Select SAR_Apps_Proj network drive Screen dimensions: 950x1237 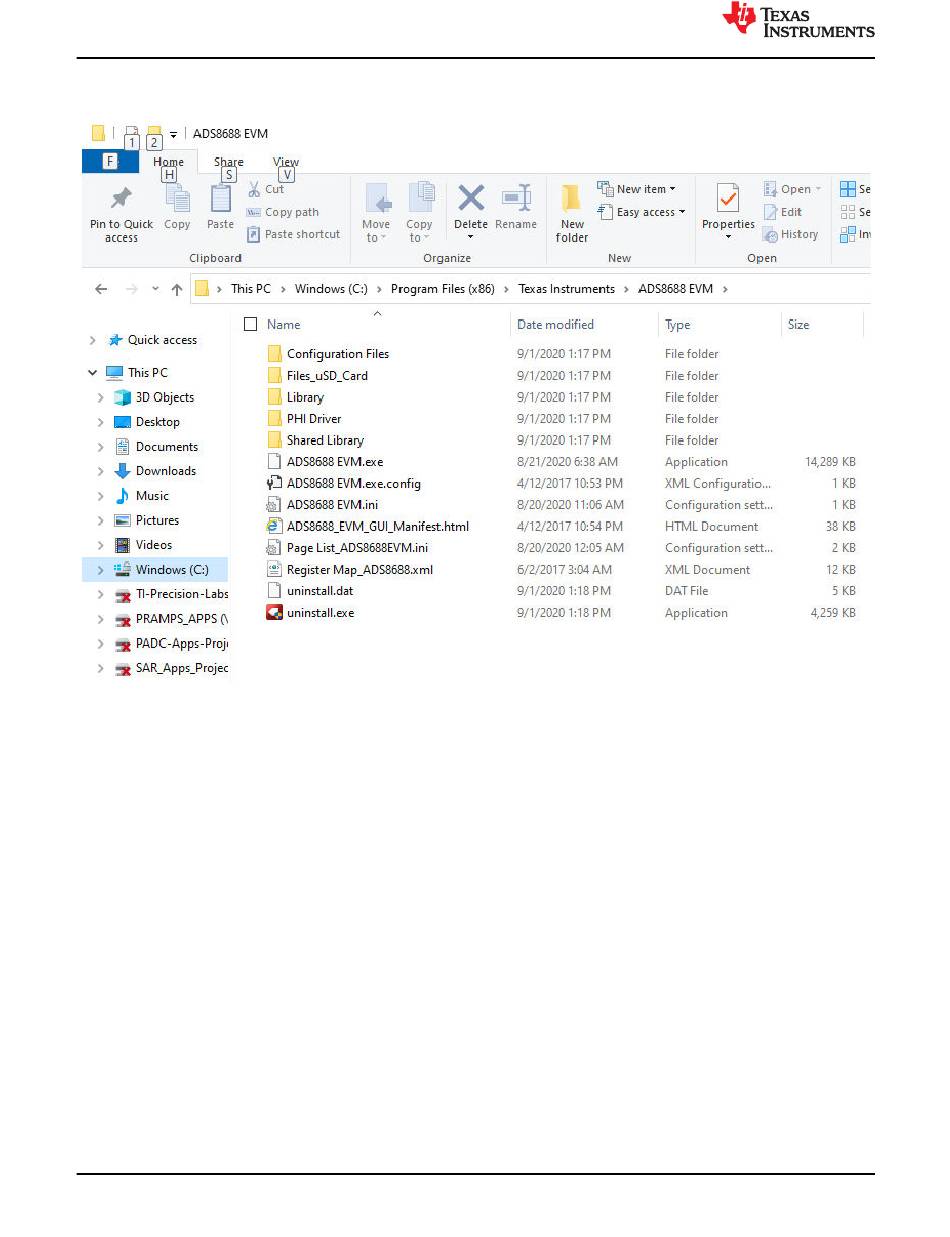[x=181, y=668]
